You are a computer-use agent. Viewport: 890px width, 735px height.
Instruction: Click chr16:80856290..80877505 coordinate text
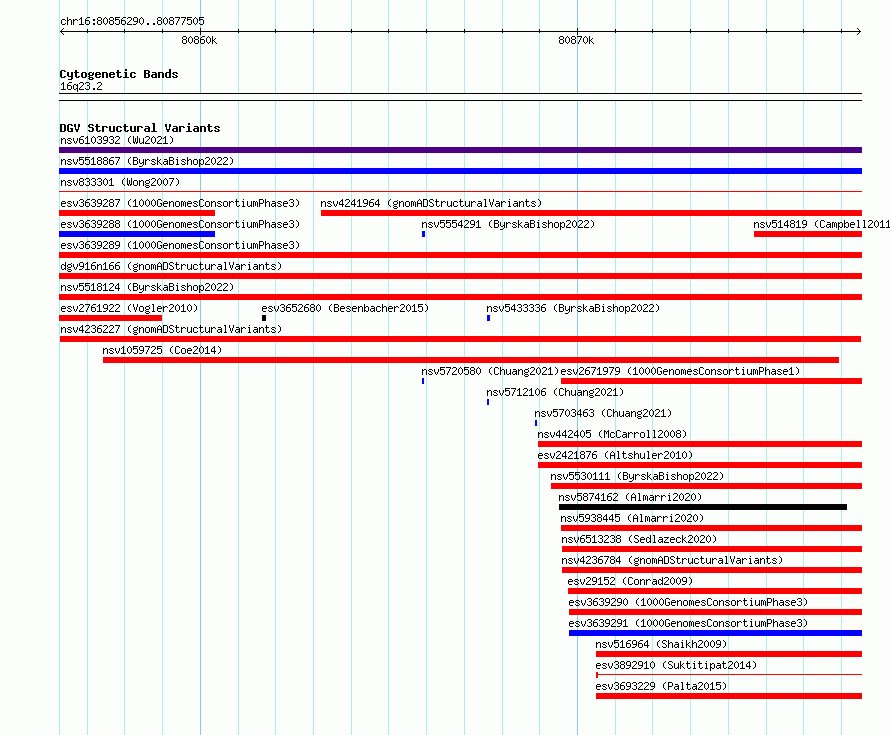point(132,21)
